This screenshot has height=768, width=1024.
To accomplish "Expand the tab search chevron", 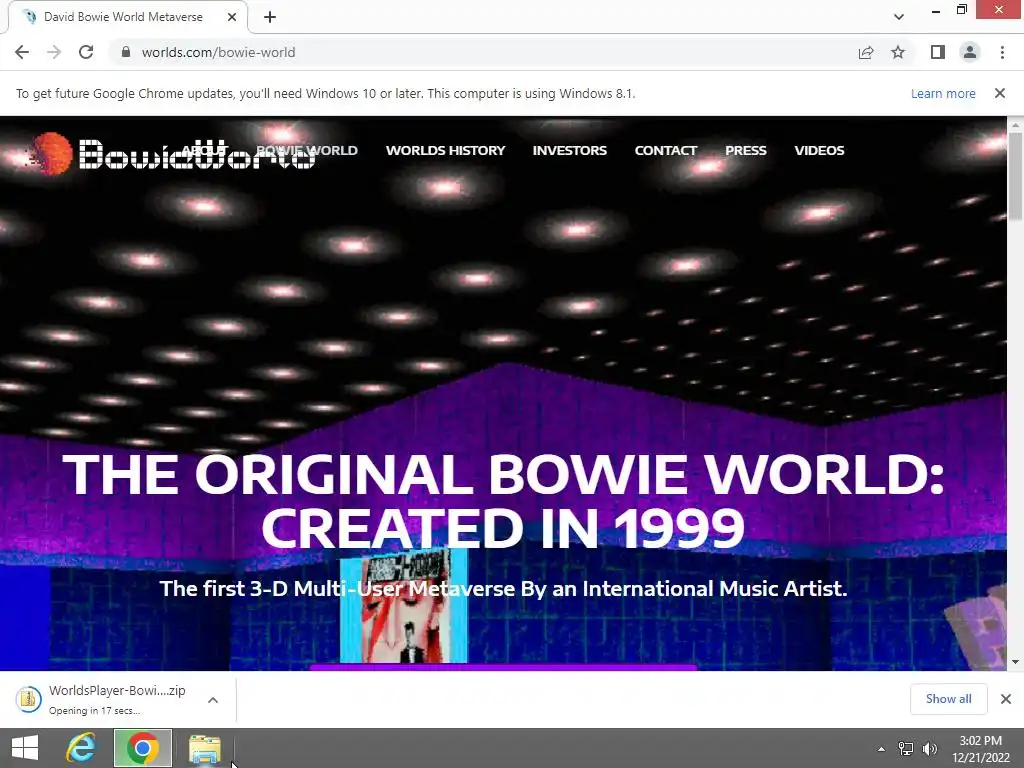I will pos(899,17).
